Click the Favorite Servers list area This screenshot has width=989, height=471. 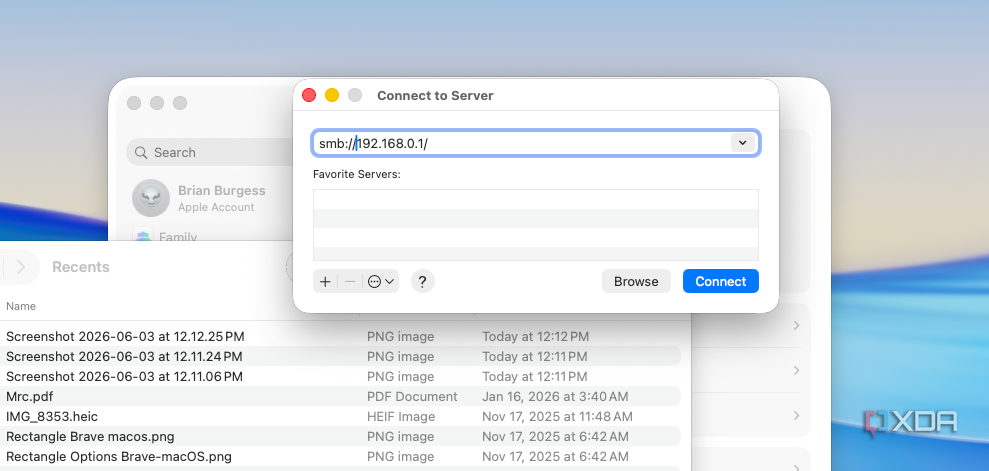click(x=535, y=224)
